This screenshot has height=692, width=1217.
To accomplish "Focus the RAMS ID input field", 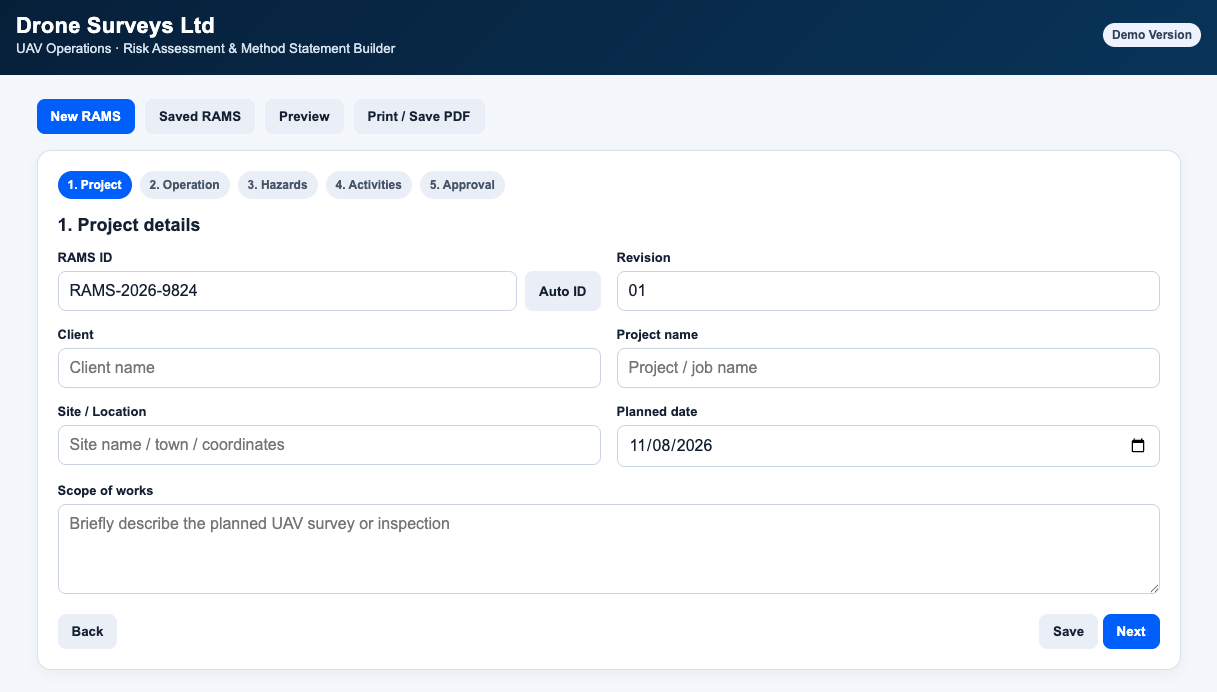I will (287, 291).
